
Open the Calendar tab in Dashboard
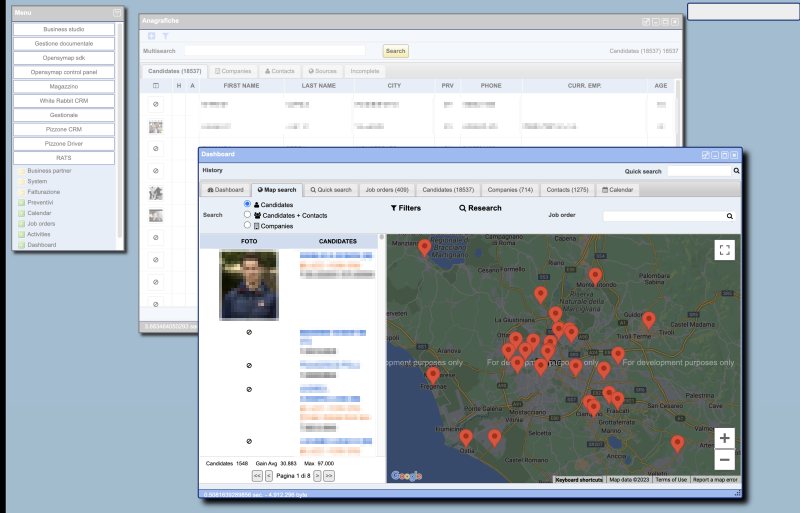[617, 190]
